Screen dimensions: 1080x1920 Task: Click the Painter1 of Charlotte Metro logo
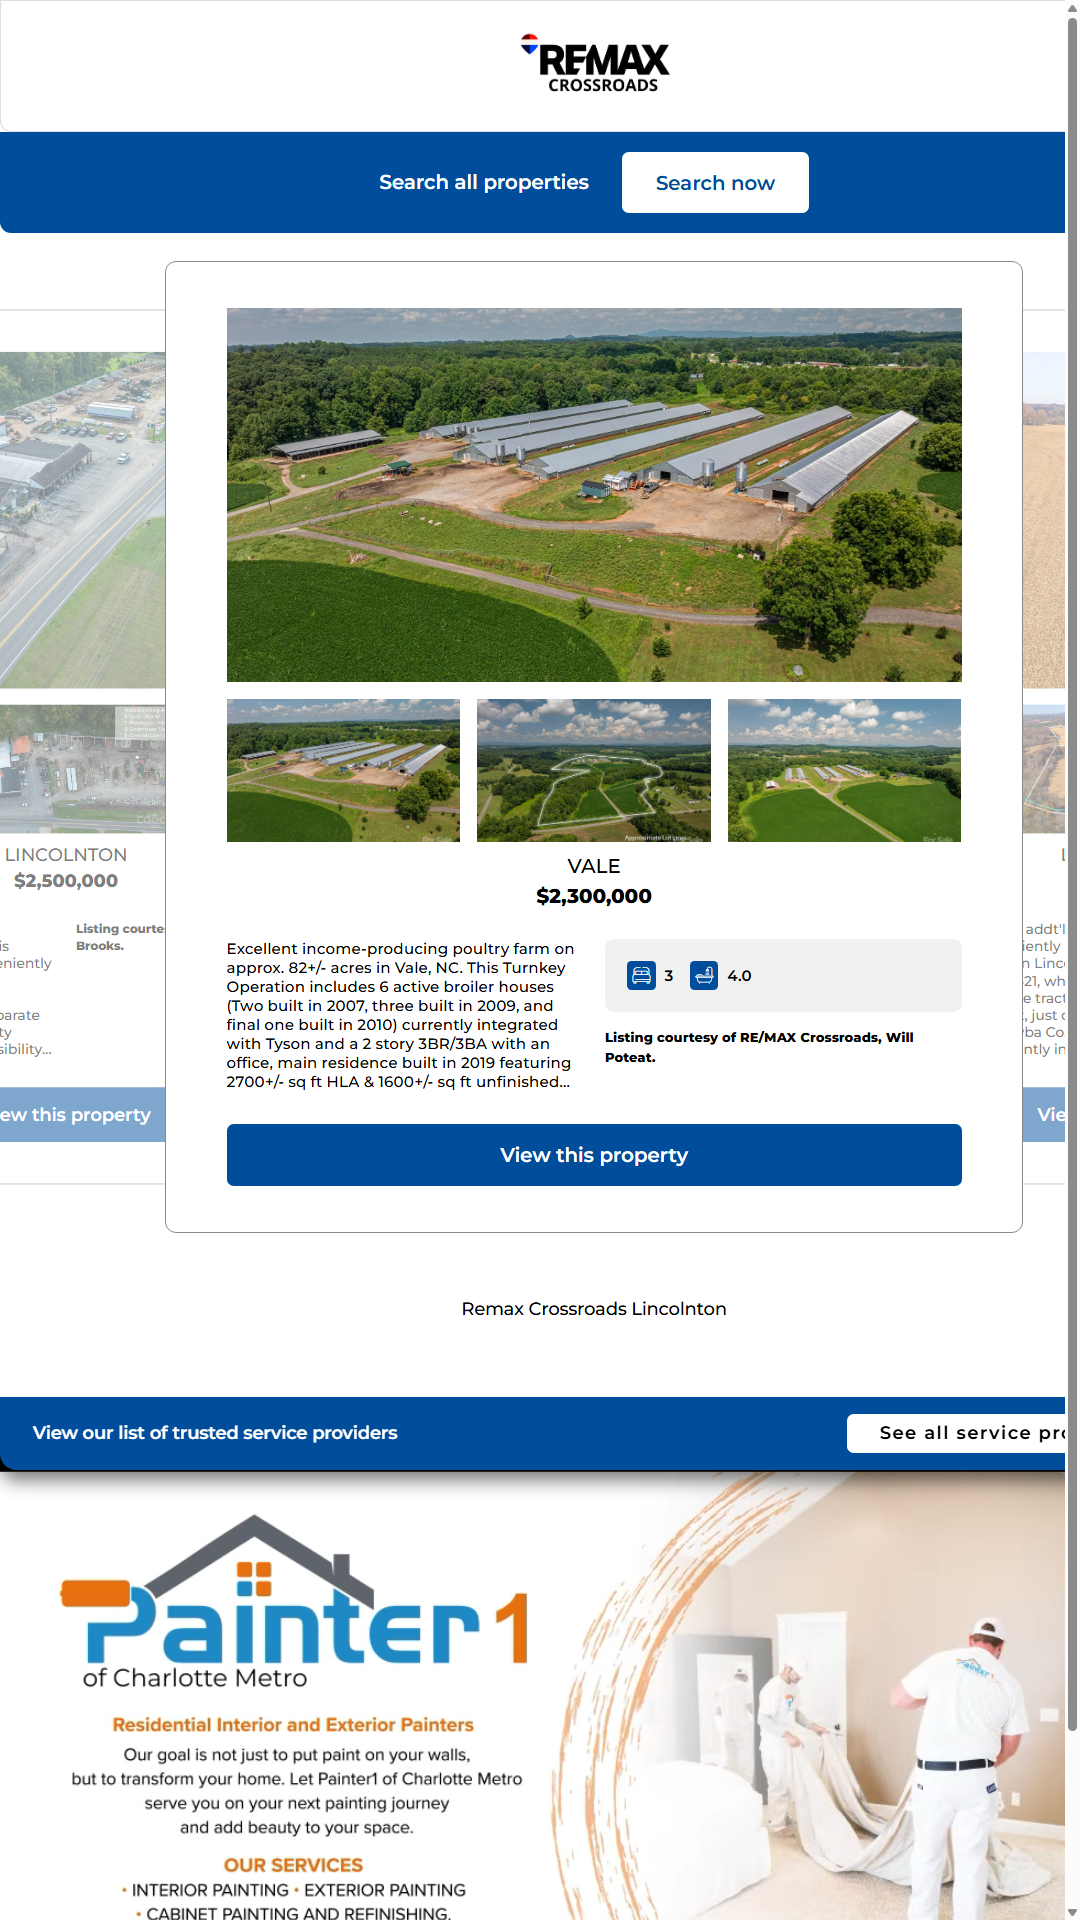(294, 1603)
